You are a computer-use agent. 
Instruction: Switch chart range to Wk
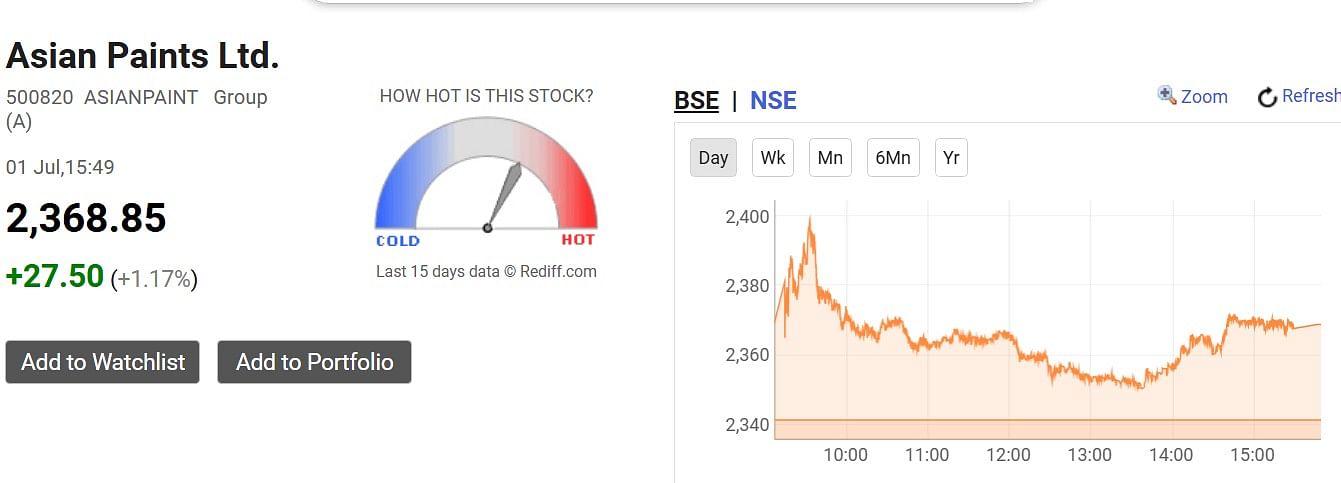[x=773, y=158]
